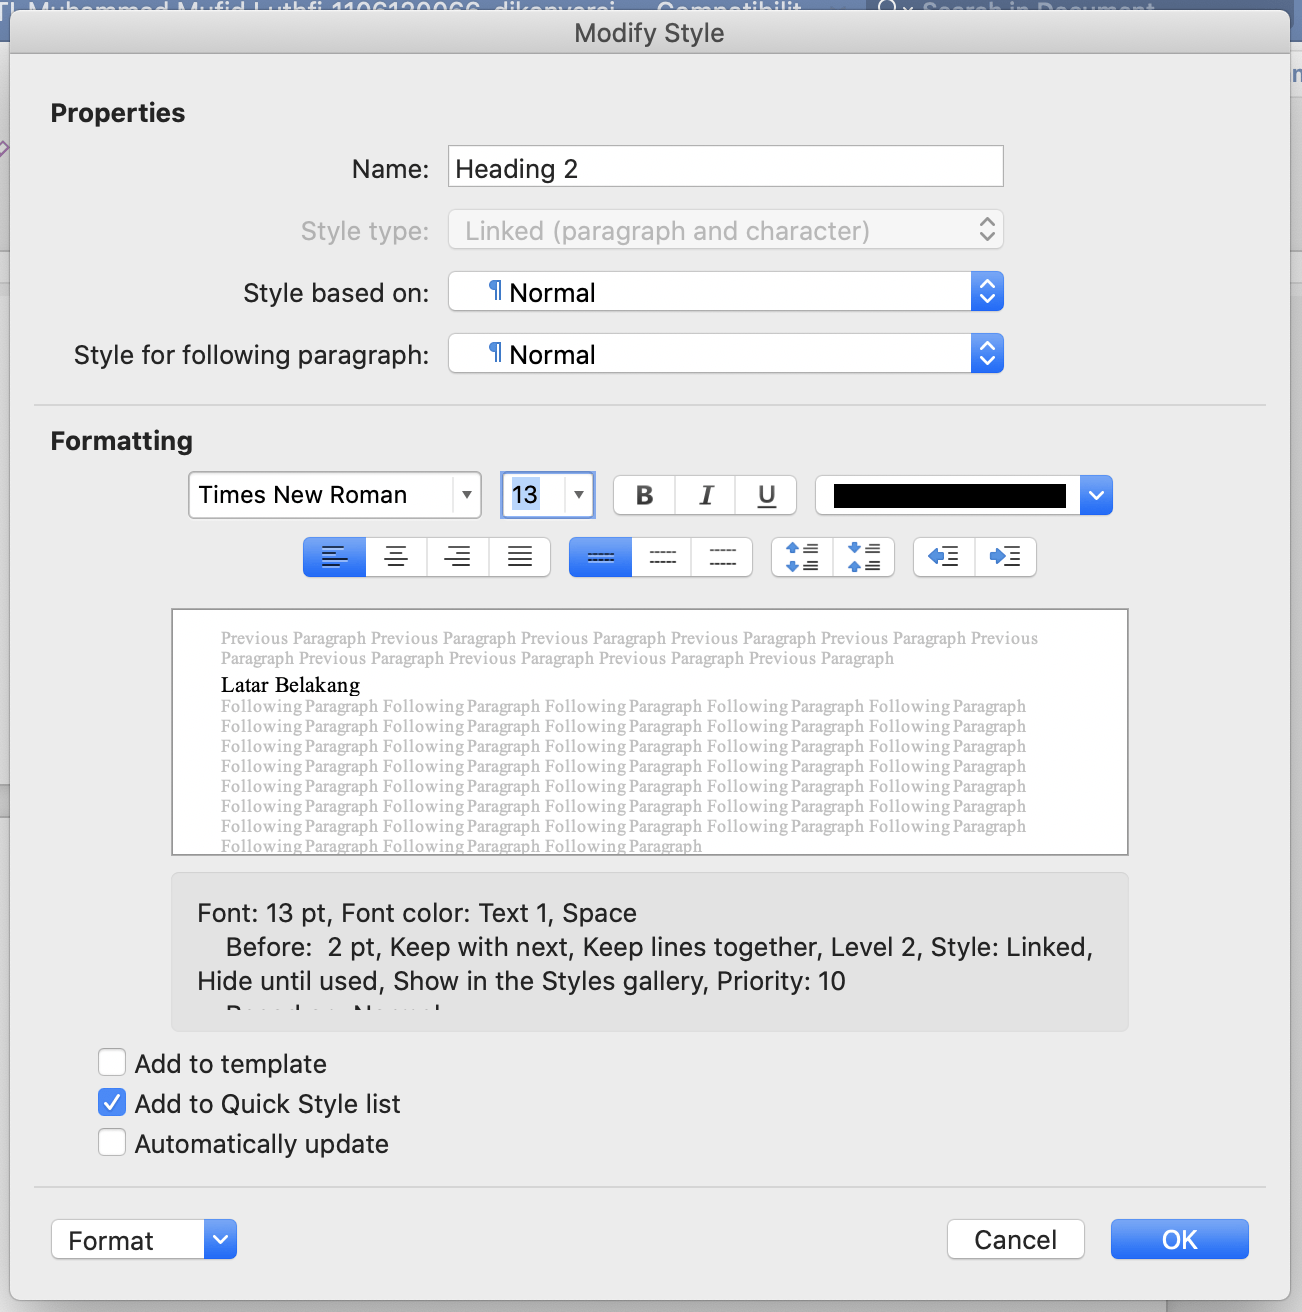Image resolution: width=1302 pixels, height=1312 pixels.
Task: Select center paragraph alignment
Action: (x=396, y=557)
